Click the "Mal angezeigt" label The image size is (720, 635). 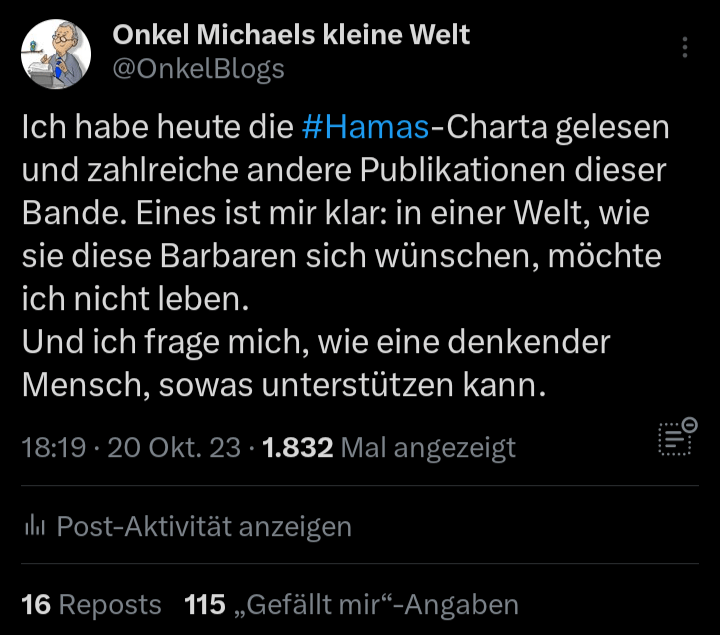[x=428, y=447]
